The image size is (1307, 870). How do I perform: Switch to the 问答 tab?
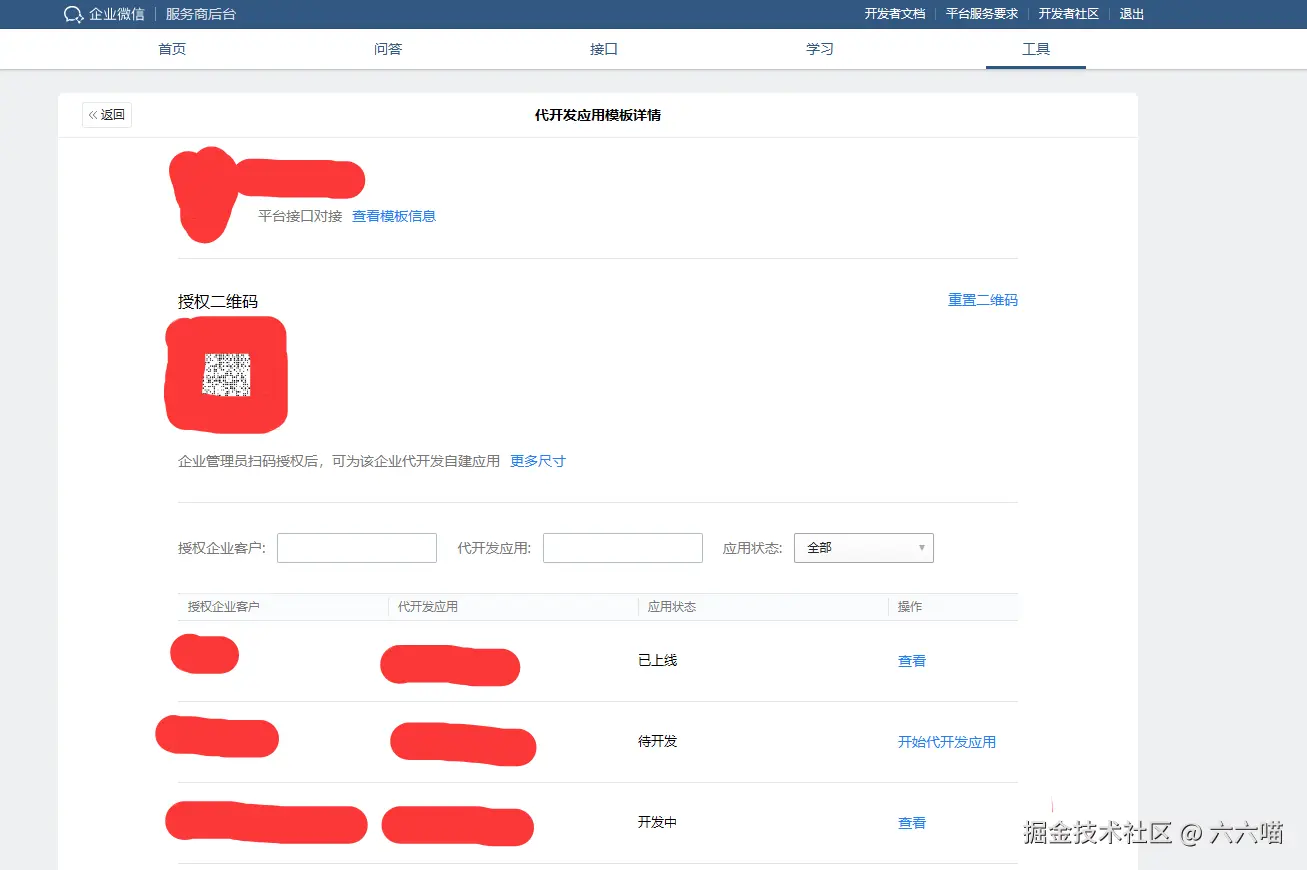pyautogui.click(x=388, y=49)
